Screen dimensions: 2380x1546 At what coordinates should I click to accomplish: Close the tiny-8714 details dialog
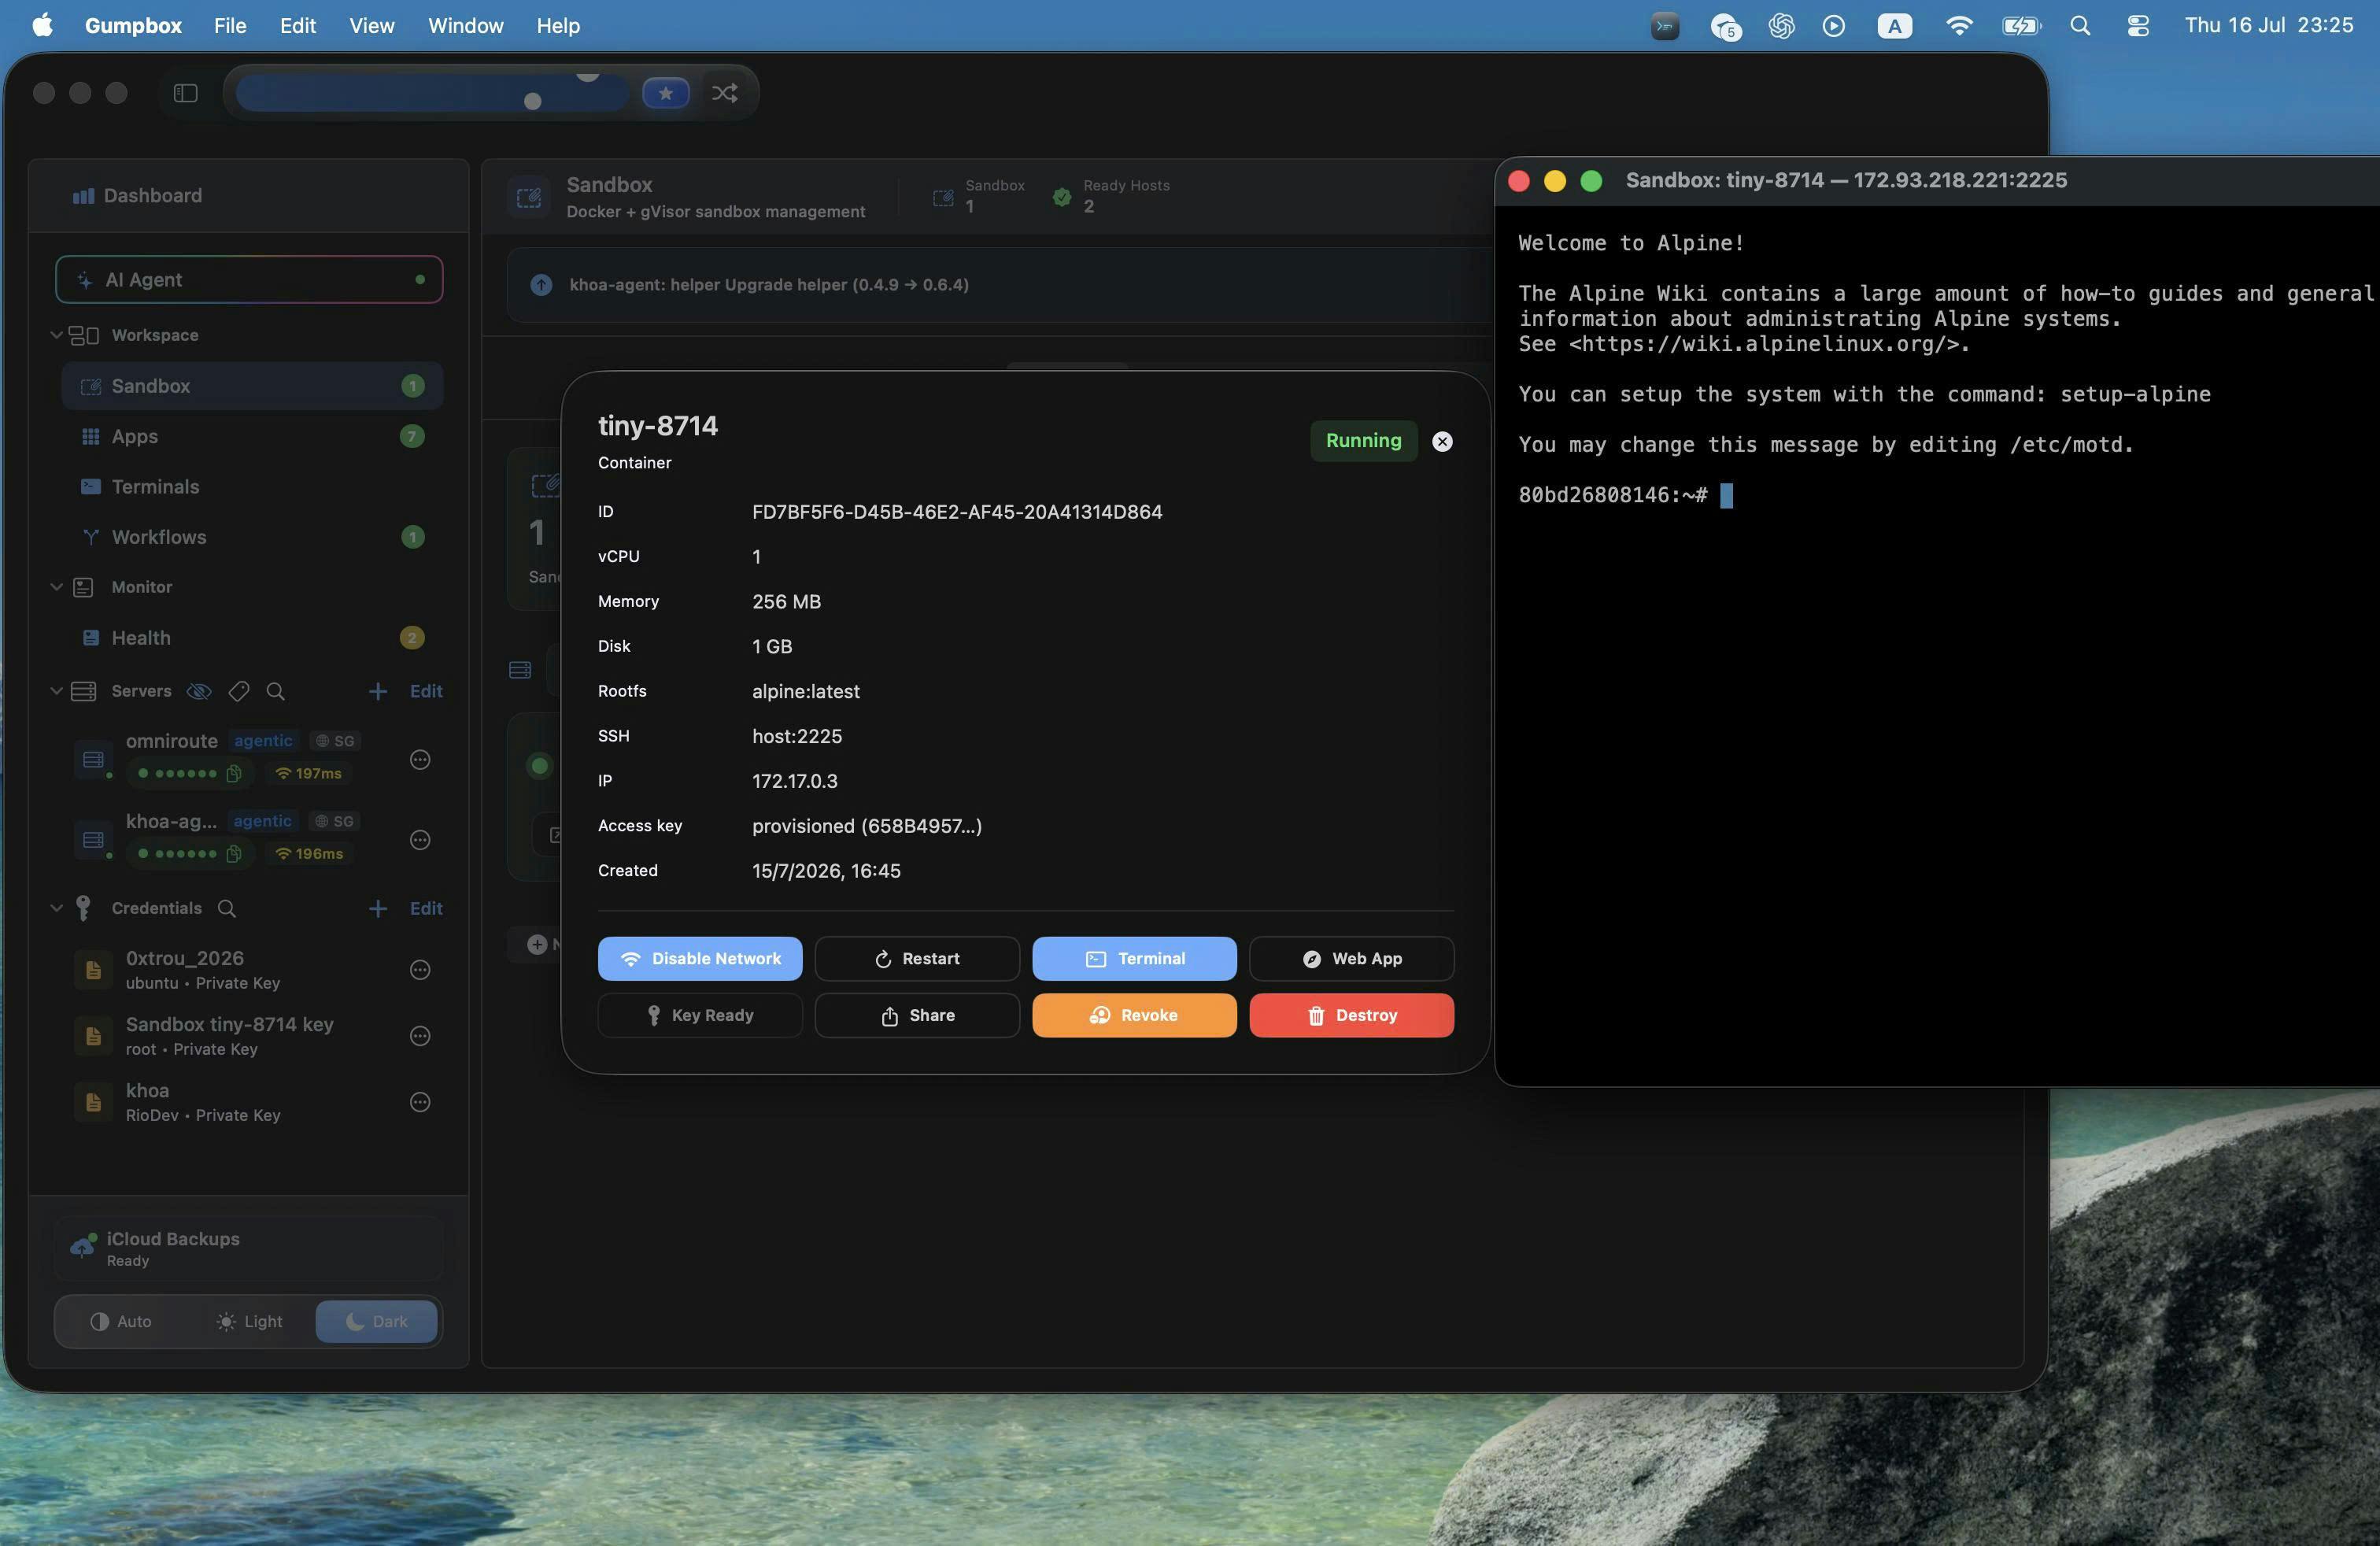(x=1442, y=442)
